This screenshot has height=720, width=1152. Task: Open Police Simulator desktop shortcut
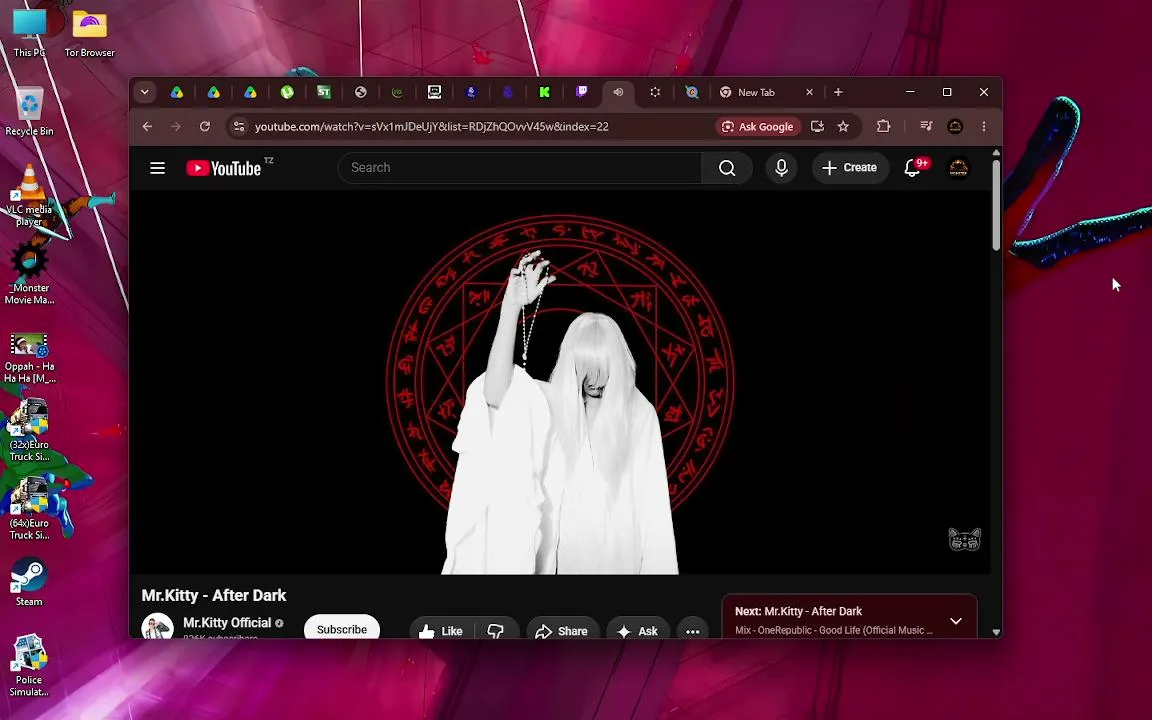click(29, 665)
